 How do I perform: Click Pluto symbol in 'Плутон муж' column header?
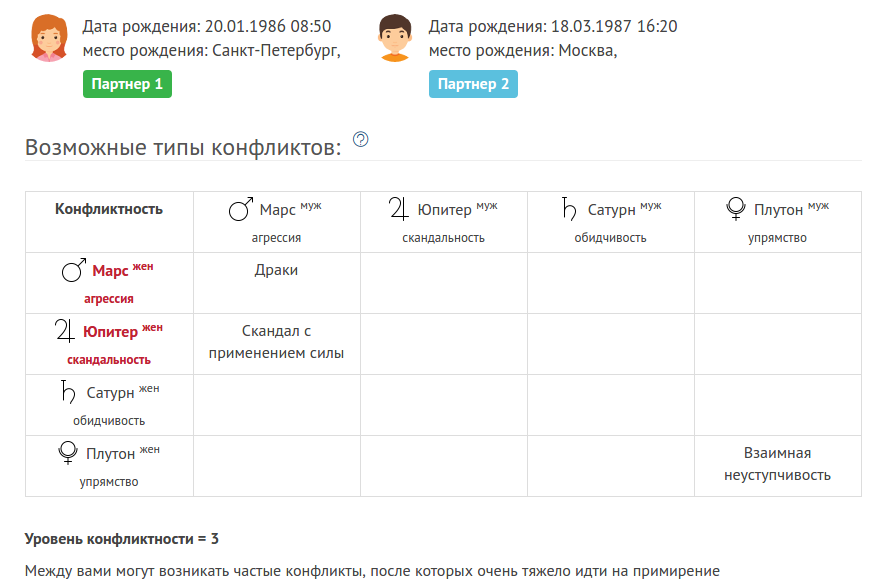736,208
